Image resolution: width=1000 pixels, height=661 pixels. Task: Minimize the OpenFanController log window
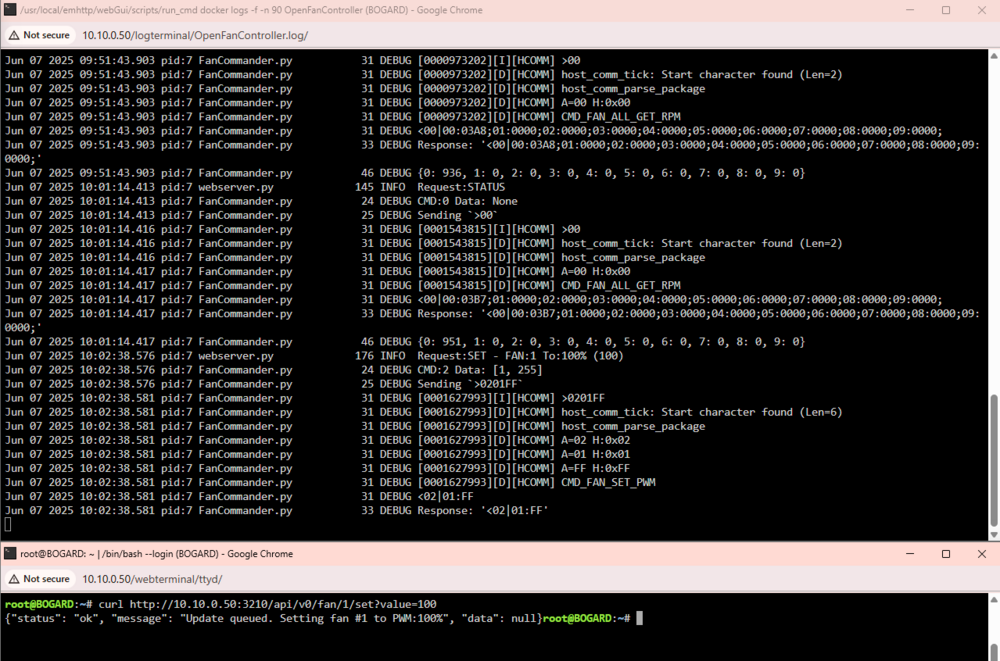click(x=910, y=10)
